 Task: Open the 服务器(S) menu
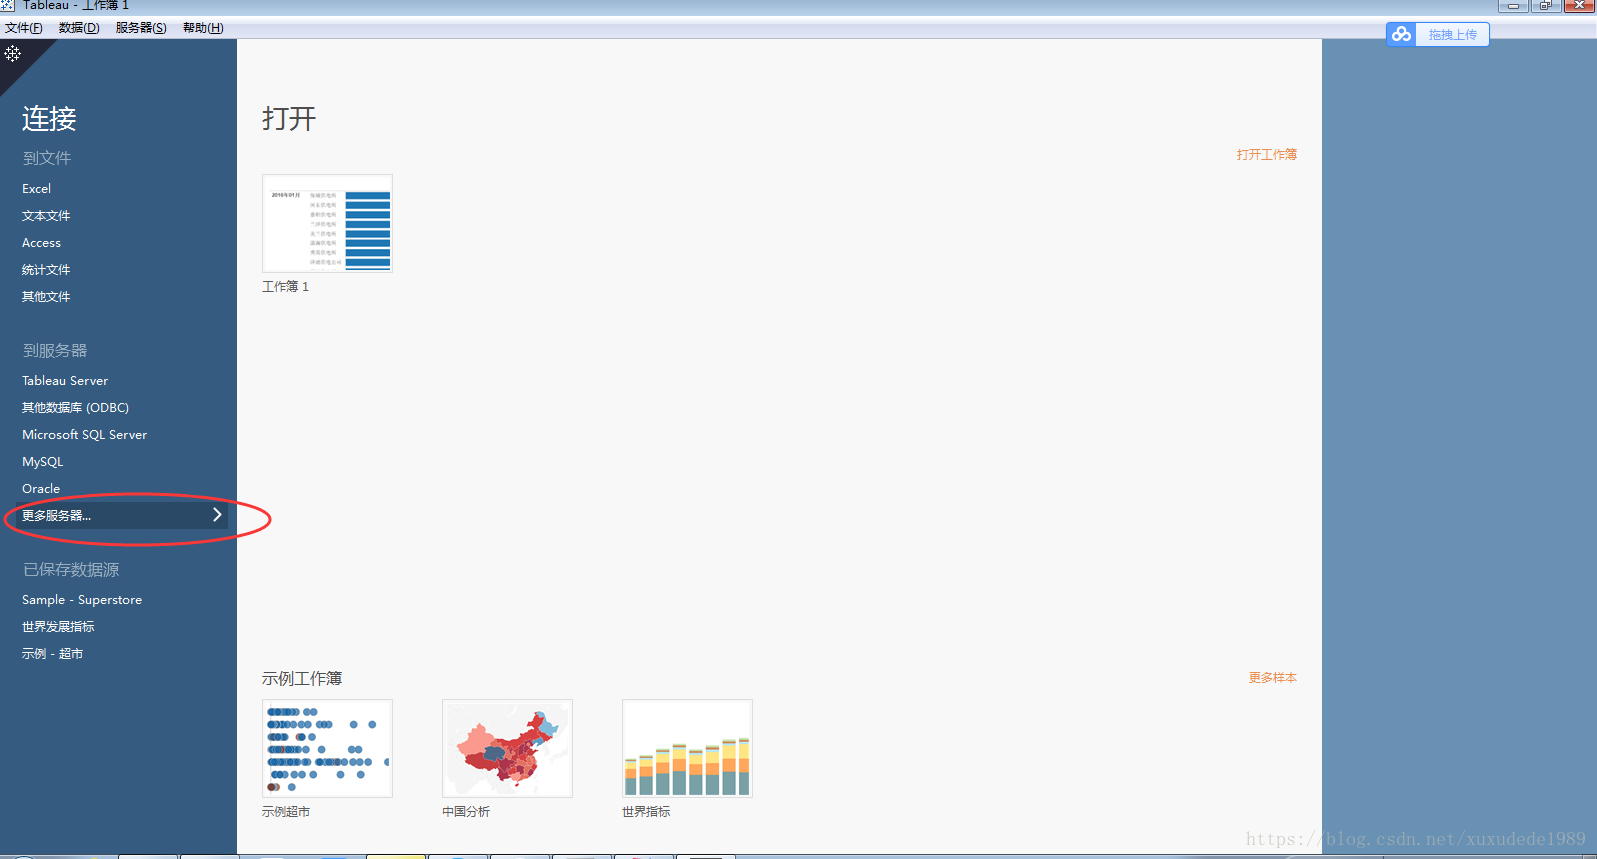(x=141, y=28)
